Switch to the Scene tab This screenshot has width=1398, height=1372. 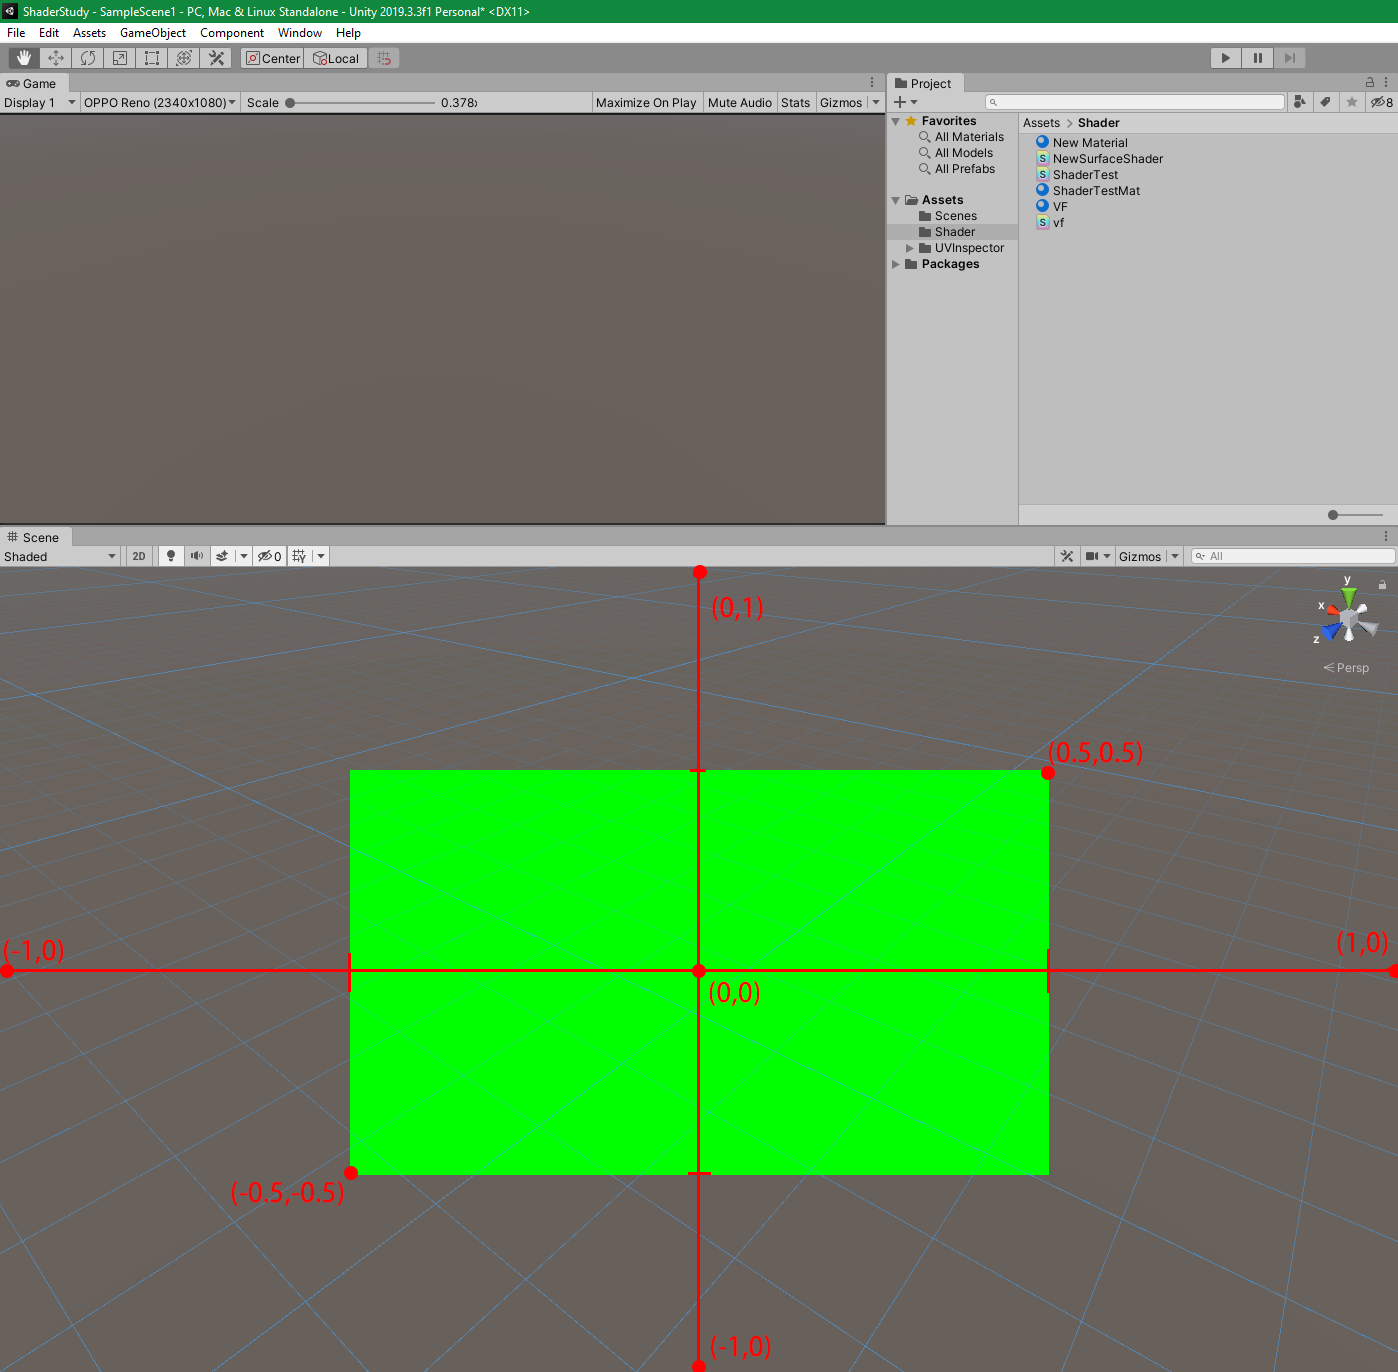point(34,537)
